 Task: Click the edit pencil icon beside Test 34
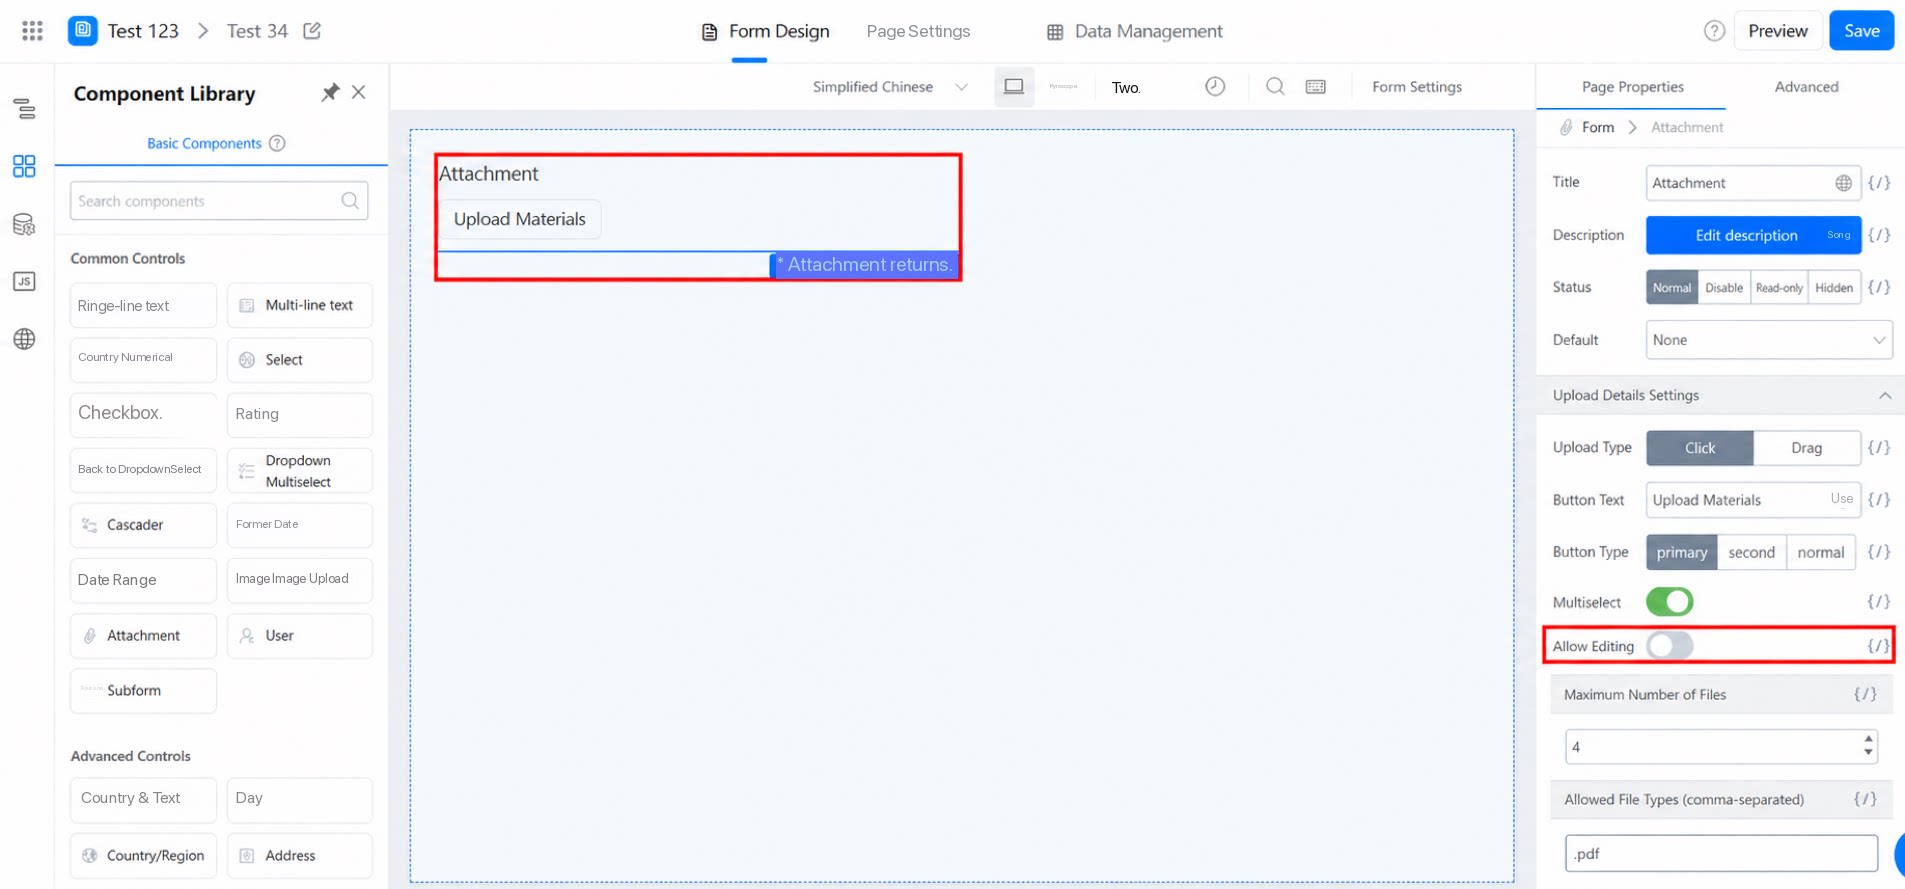[312, 31]
